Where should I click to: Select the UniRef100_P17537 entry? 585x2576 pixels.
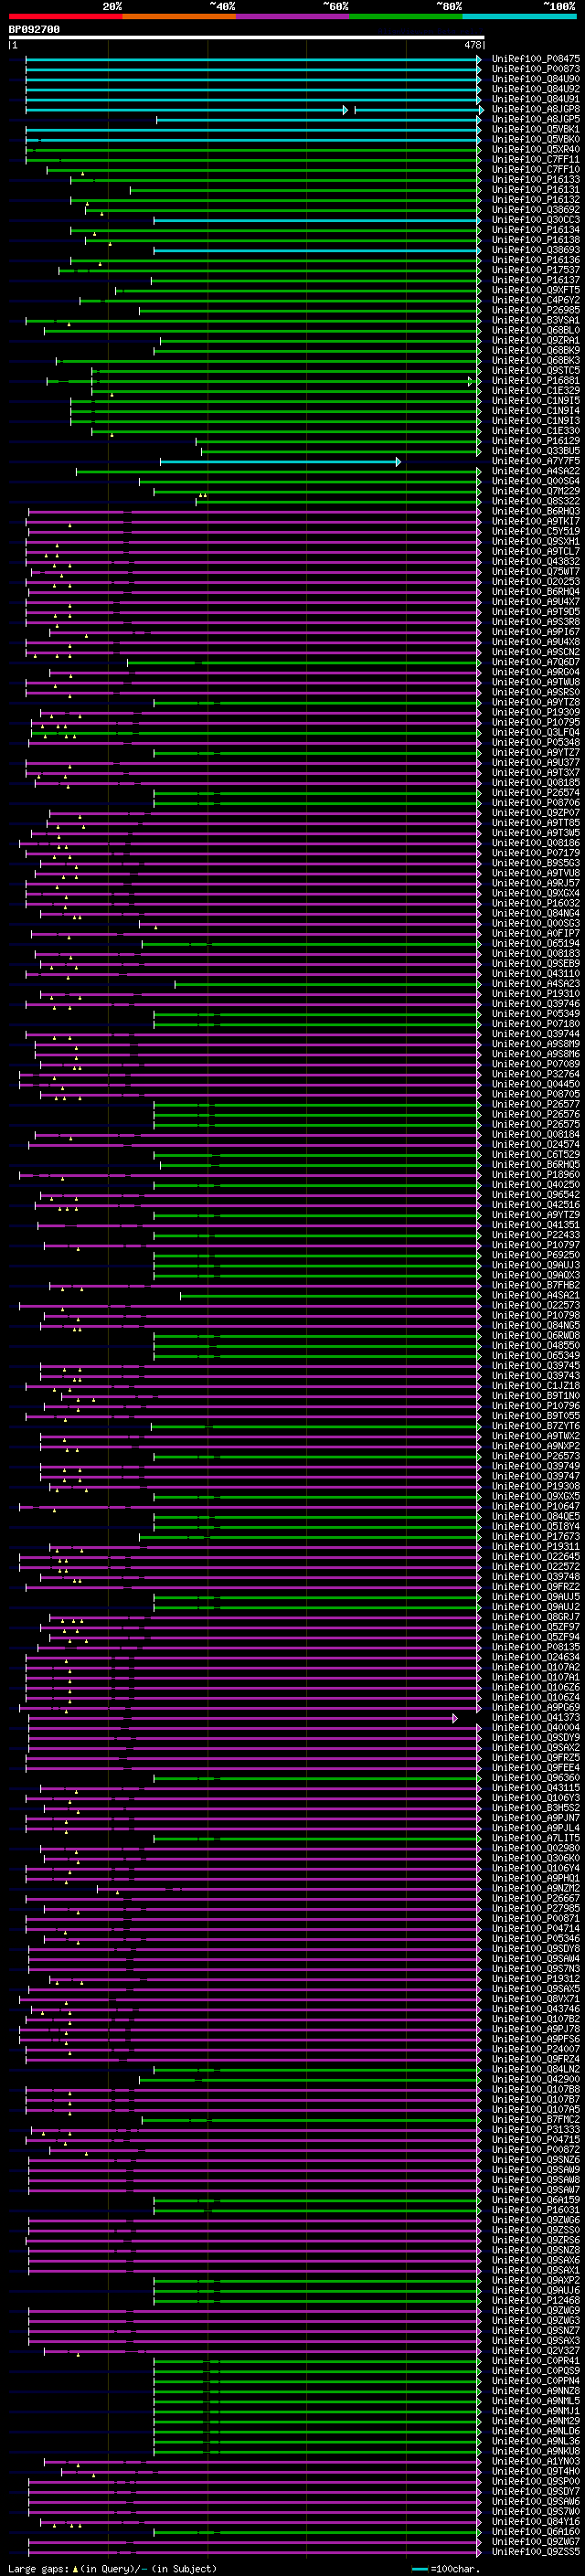(535, 270)
